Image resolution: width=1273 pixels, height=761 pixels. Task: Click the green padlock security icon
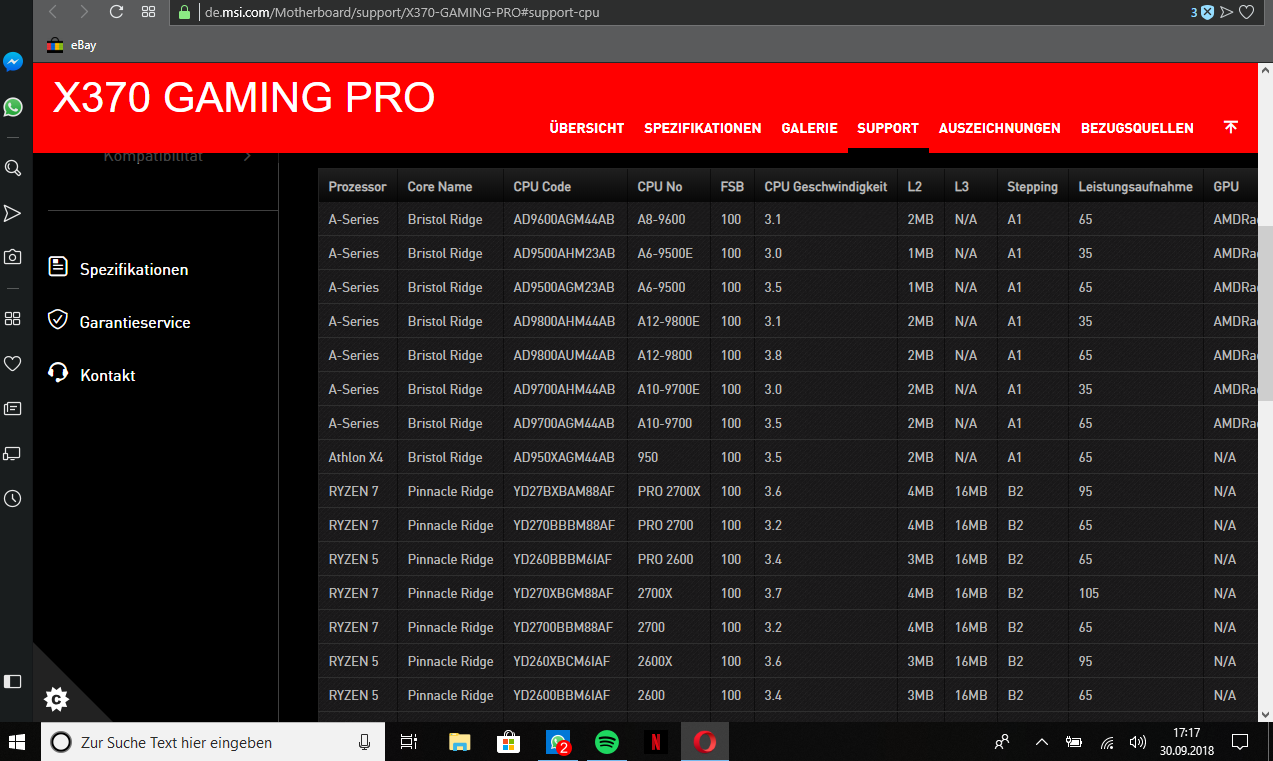click(x=184, y=13)
